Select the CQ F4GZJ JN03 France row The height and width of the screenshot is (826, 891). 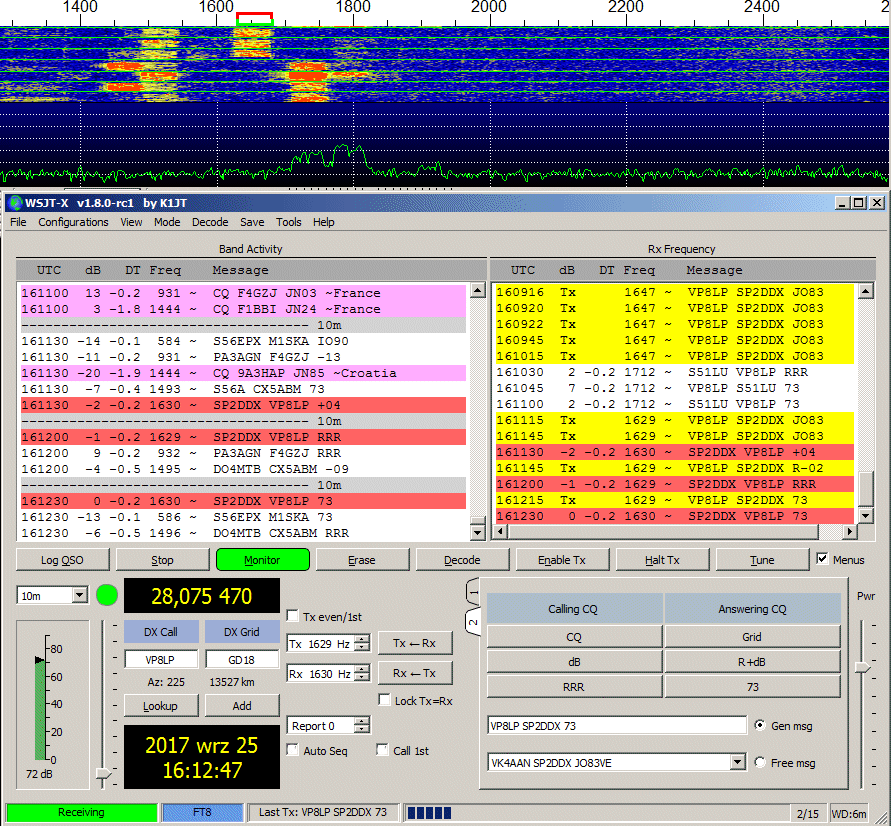click(243, 293)
